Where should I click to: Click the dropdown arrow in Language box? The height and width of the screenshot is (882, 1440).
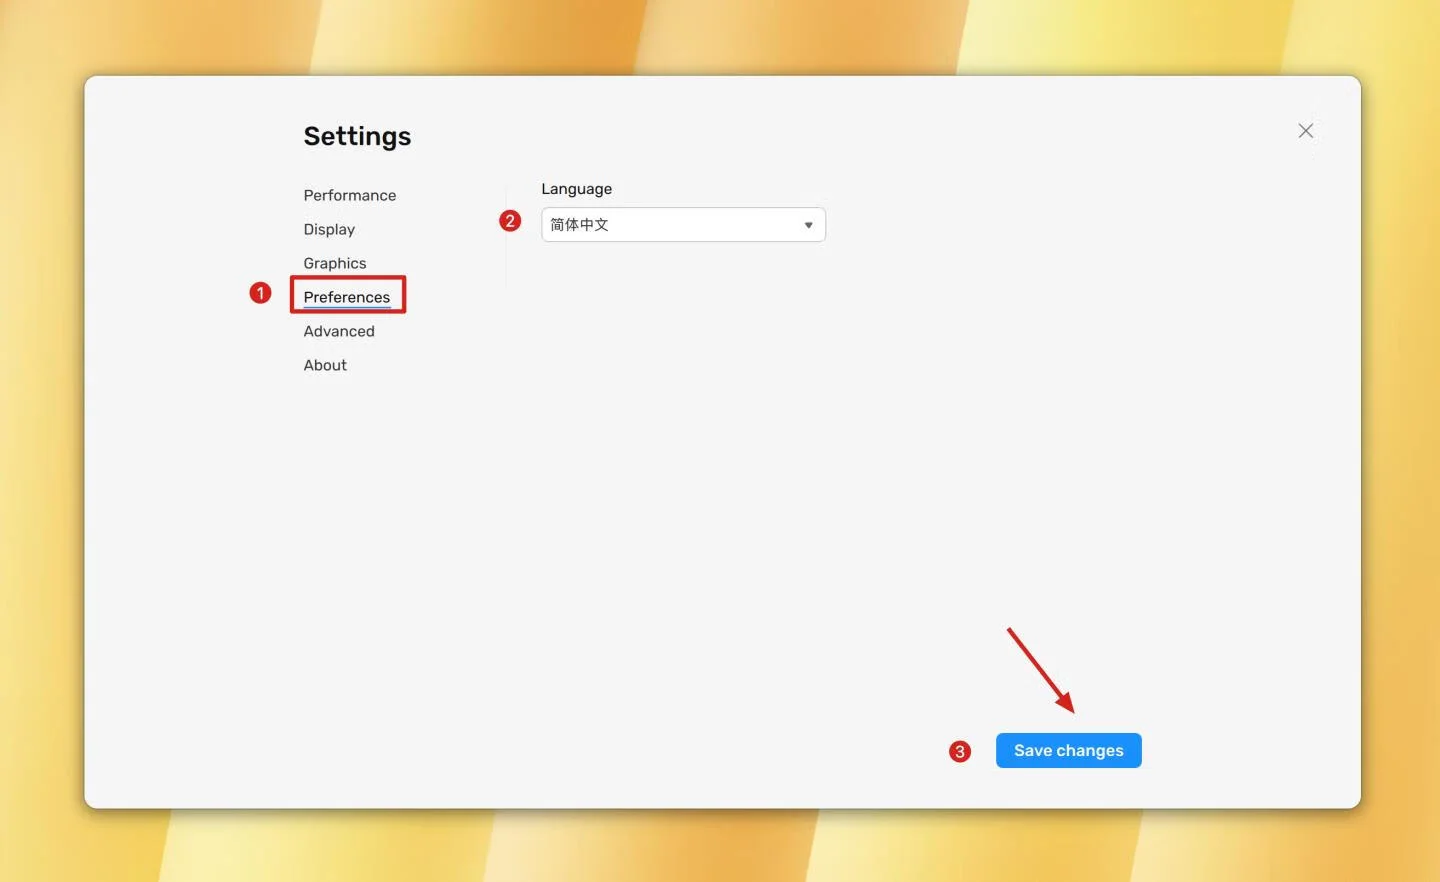pyautogui.click(x=808, y=225)
